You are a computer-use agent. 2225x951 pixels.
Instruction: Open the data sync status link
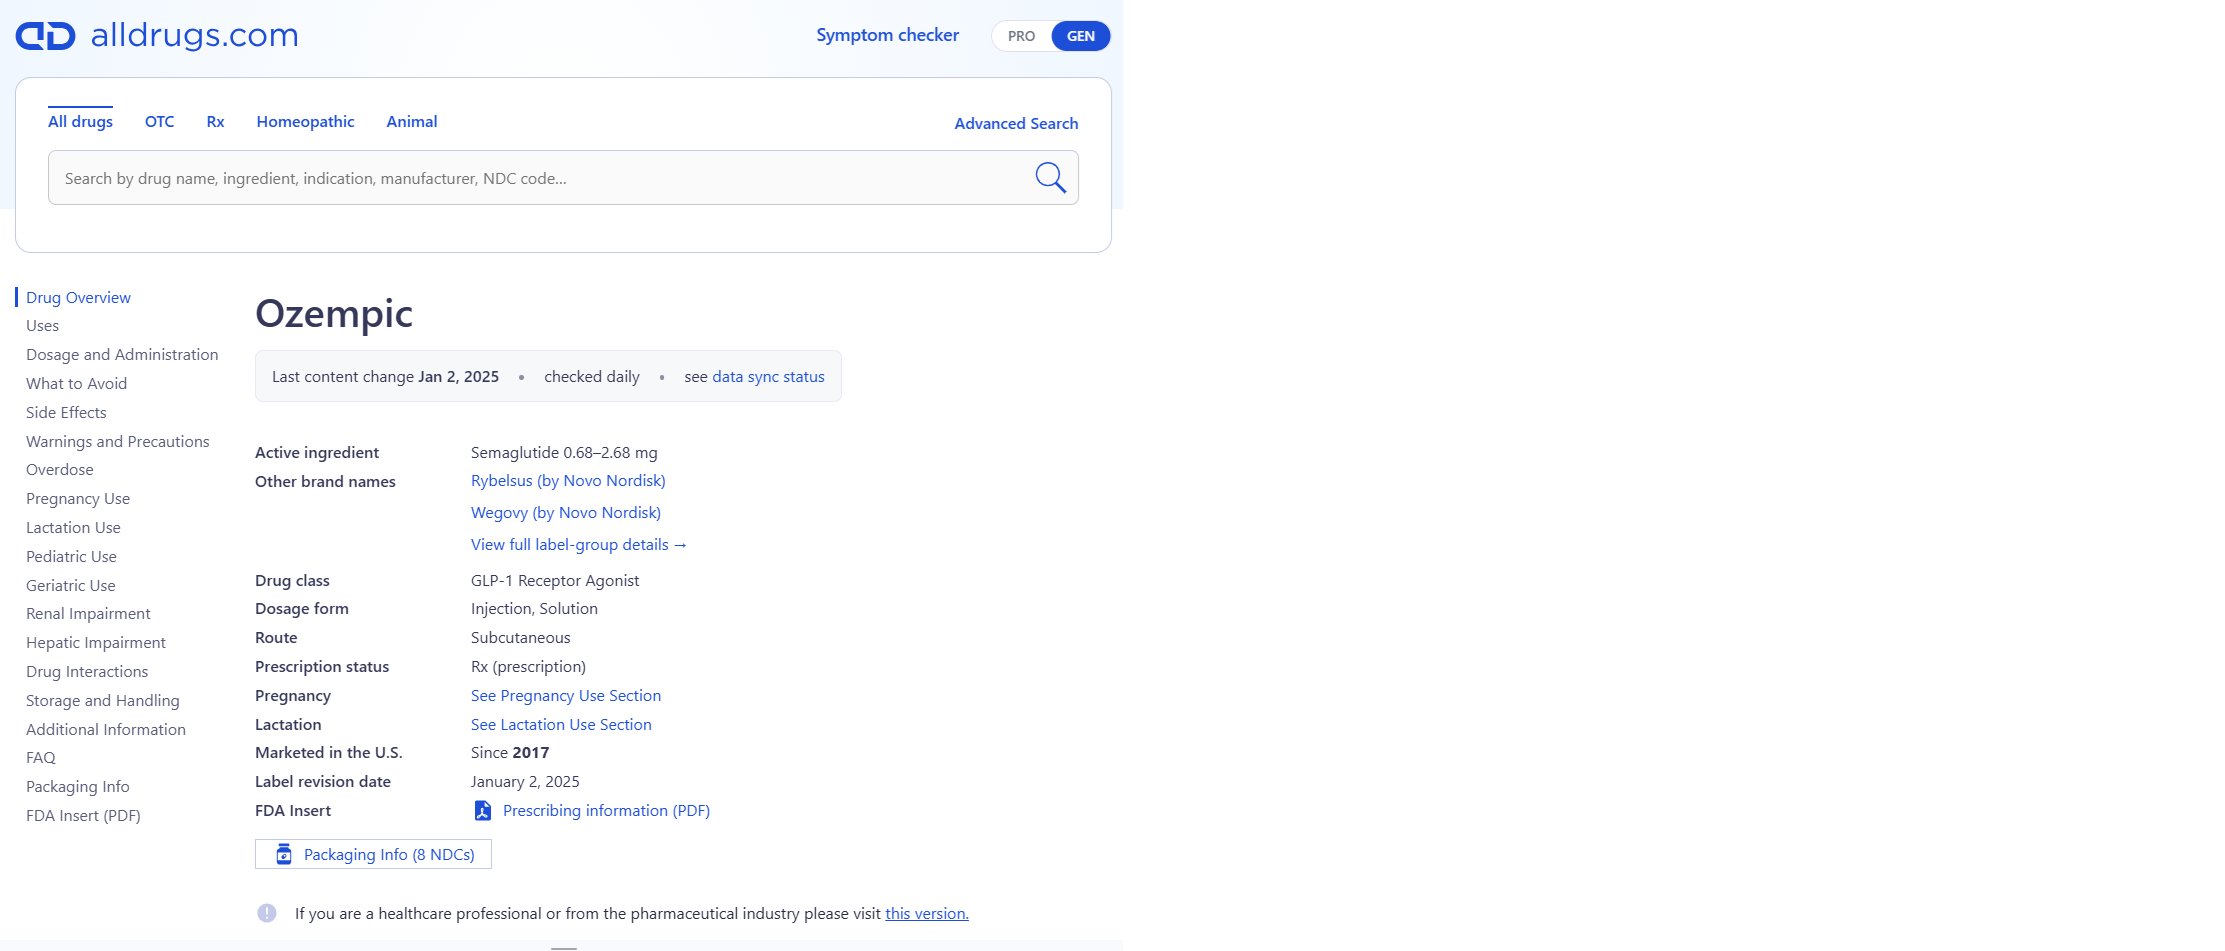click(768, 377)
